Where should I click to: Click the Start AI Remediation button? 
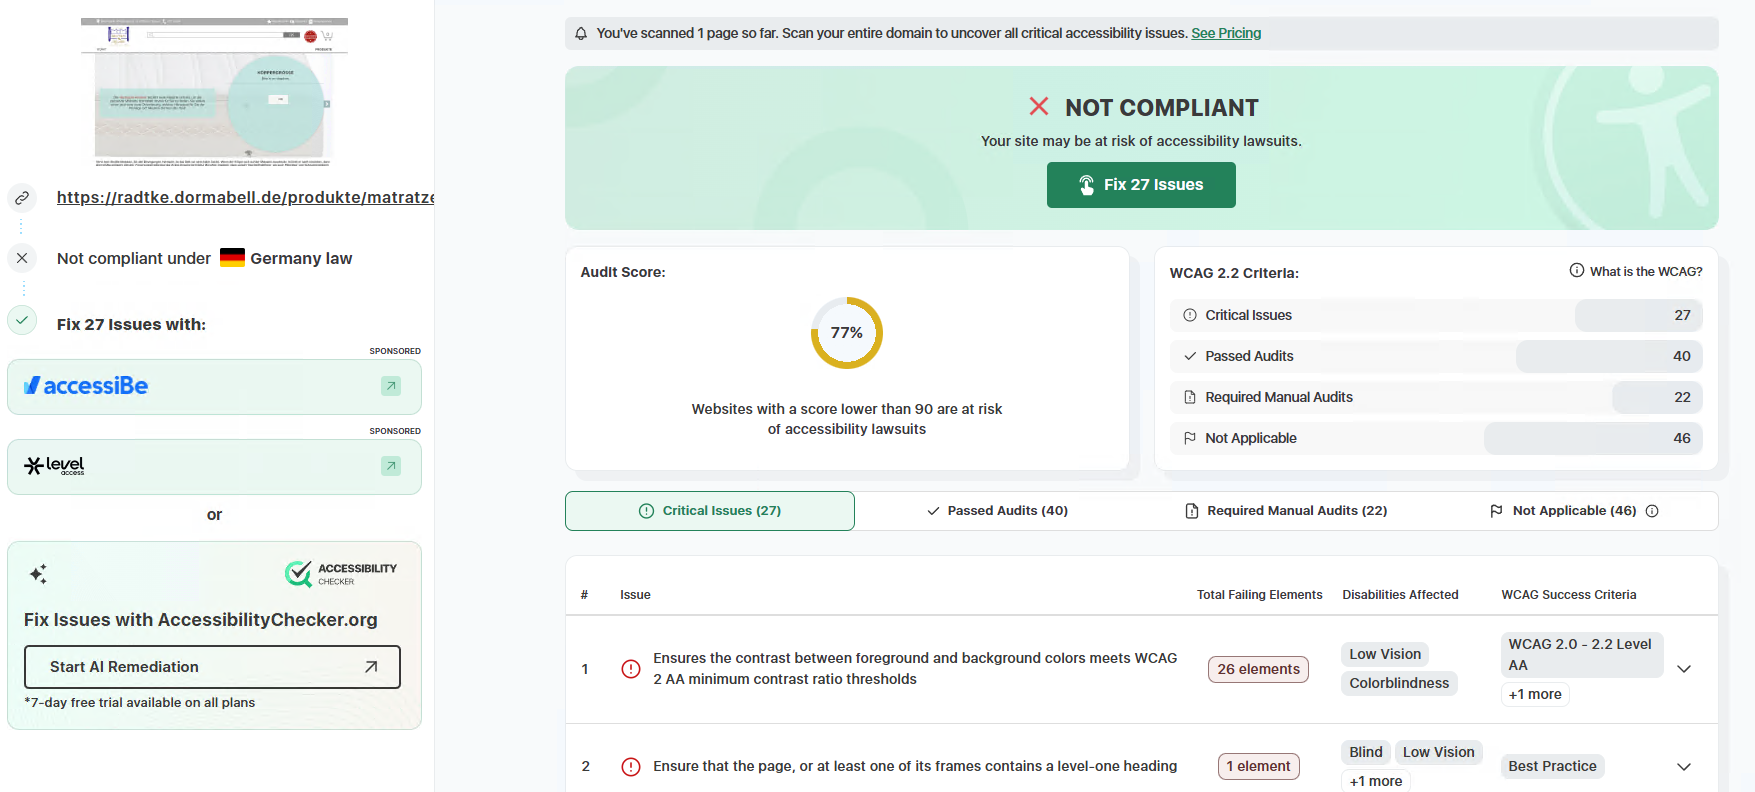[x=212, y=667]
